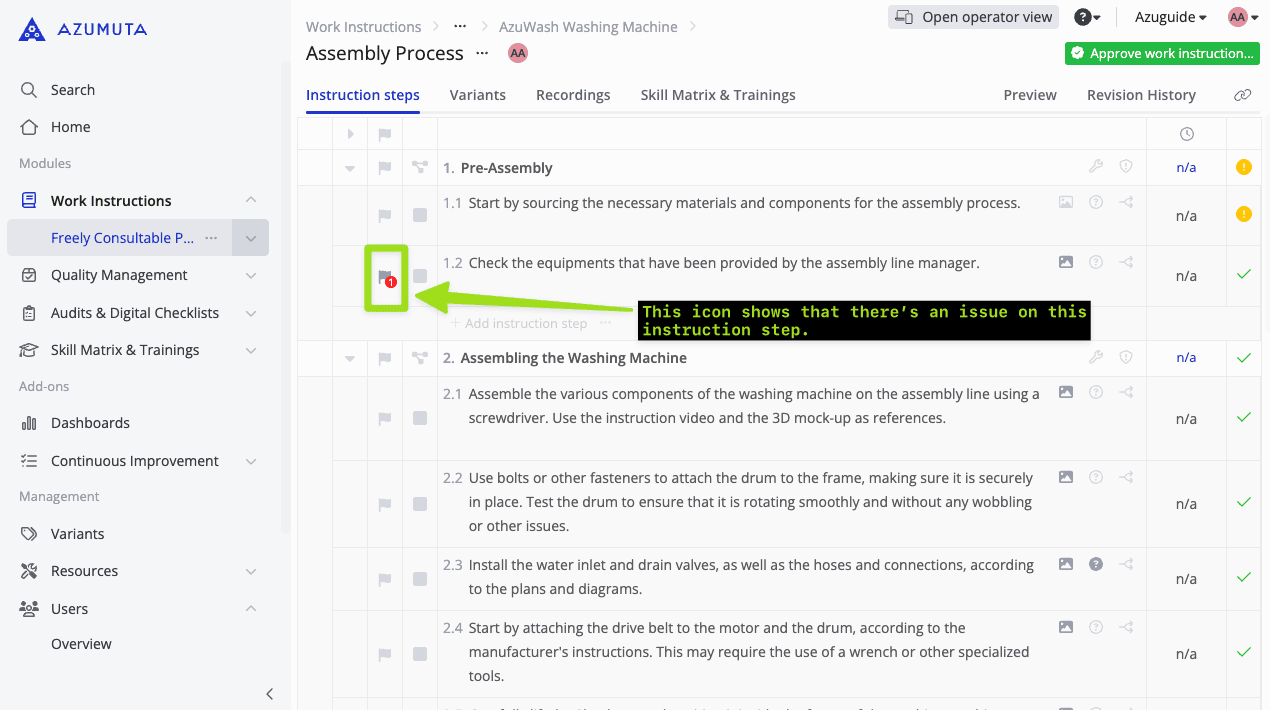Switch to the Variants tab

click(x=477, y=94)
